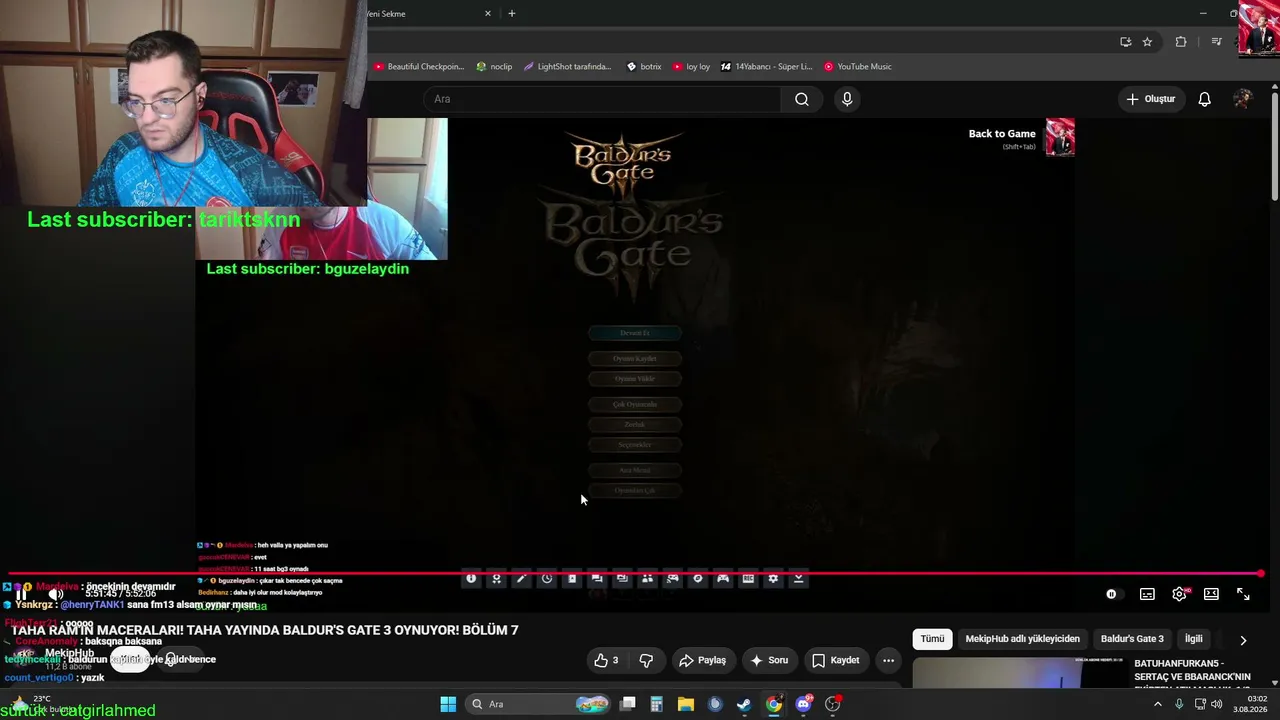Select the İlgili filter chip
Screen dimensions: 1280x720
click(x=1194, y=639)
